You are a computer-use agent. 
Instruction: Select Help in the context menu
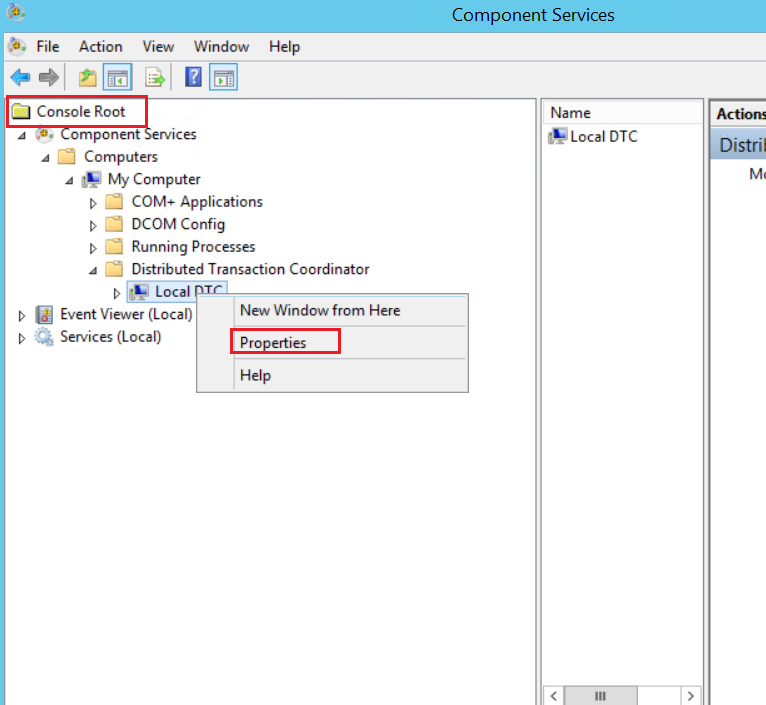pyautogui.click(x=255, y=375)
